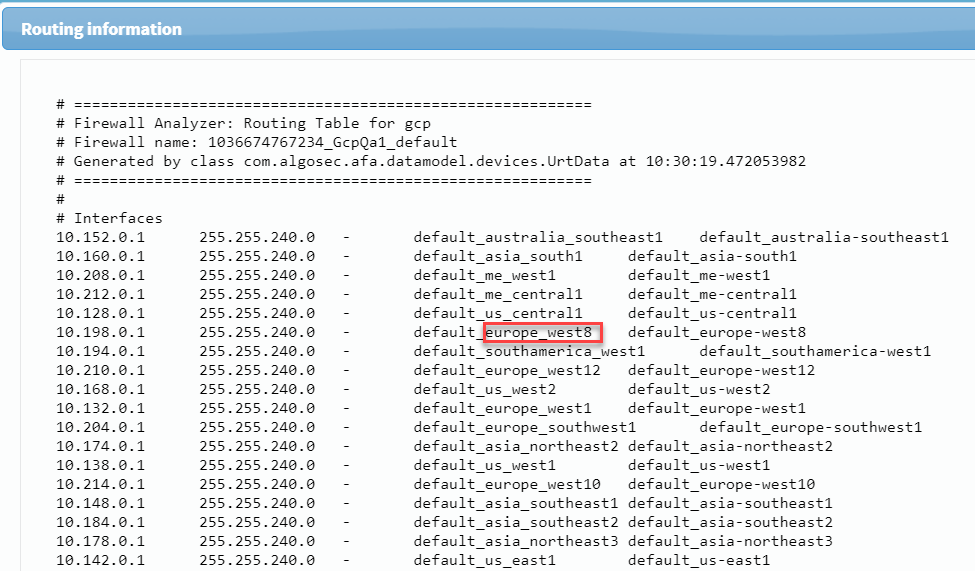Screen dimensions: 975x571
Task: Click the IP address 10.152.0.1
Action: (x=100, y=237)
